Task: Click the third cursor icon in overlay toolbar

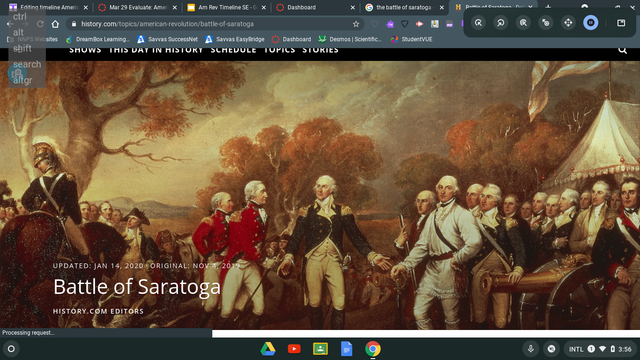Action: [523, 23]
